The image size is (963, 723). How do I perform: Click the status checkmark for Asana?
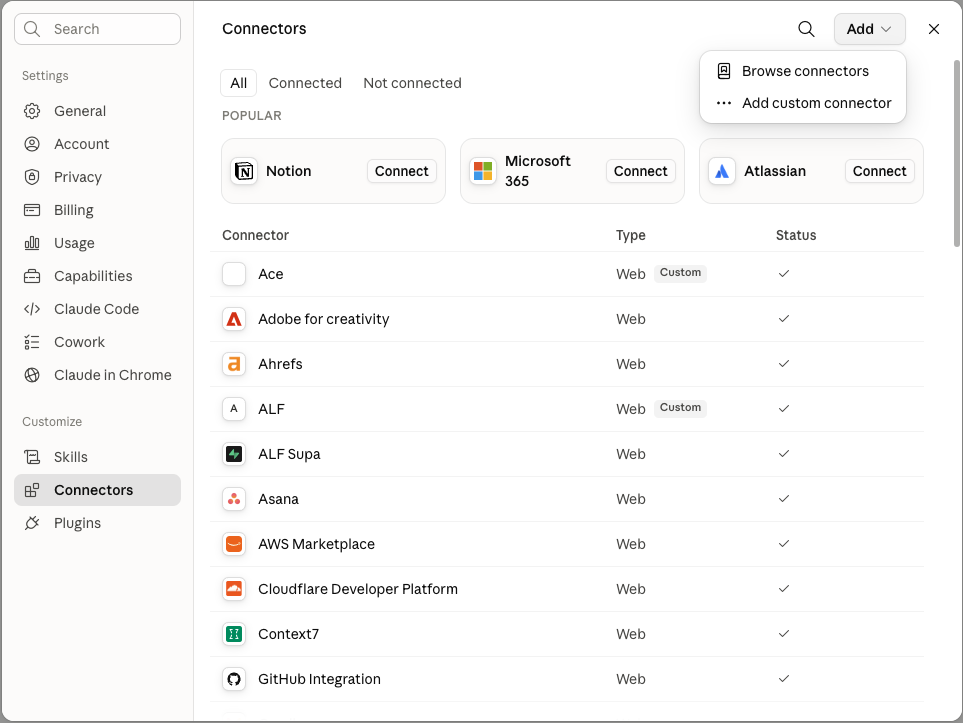point(784,499)
